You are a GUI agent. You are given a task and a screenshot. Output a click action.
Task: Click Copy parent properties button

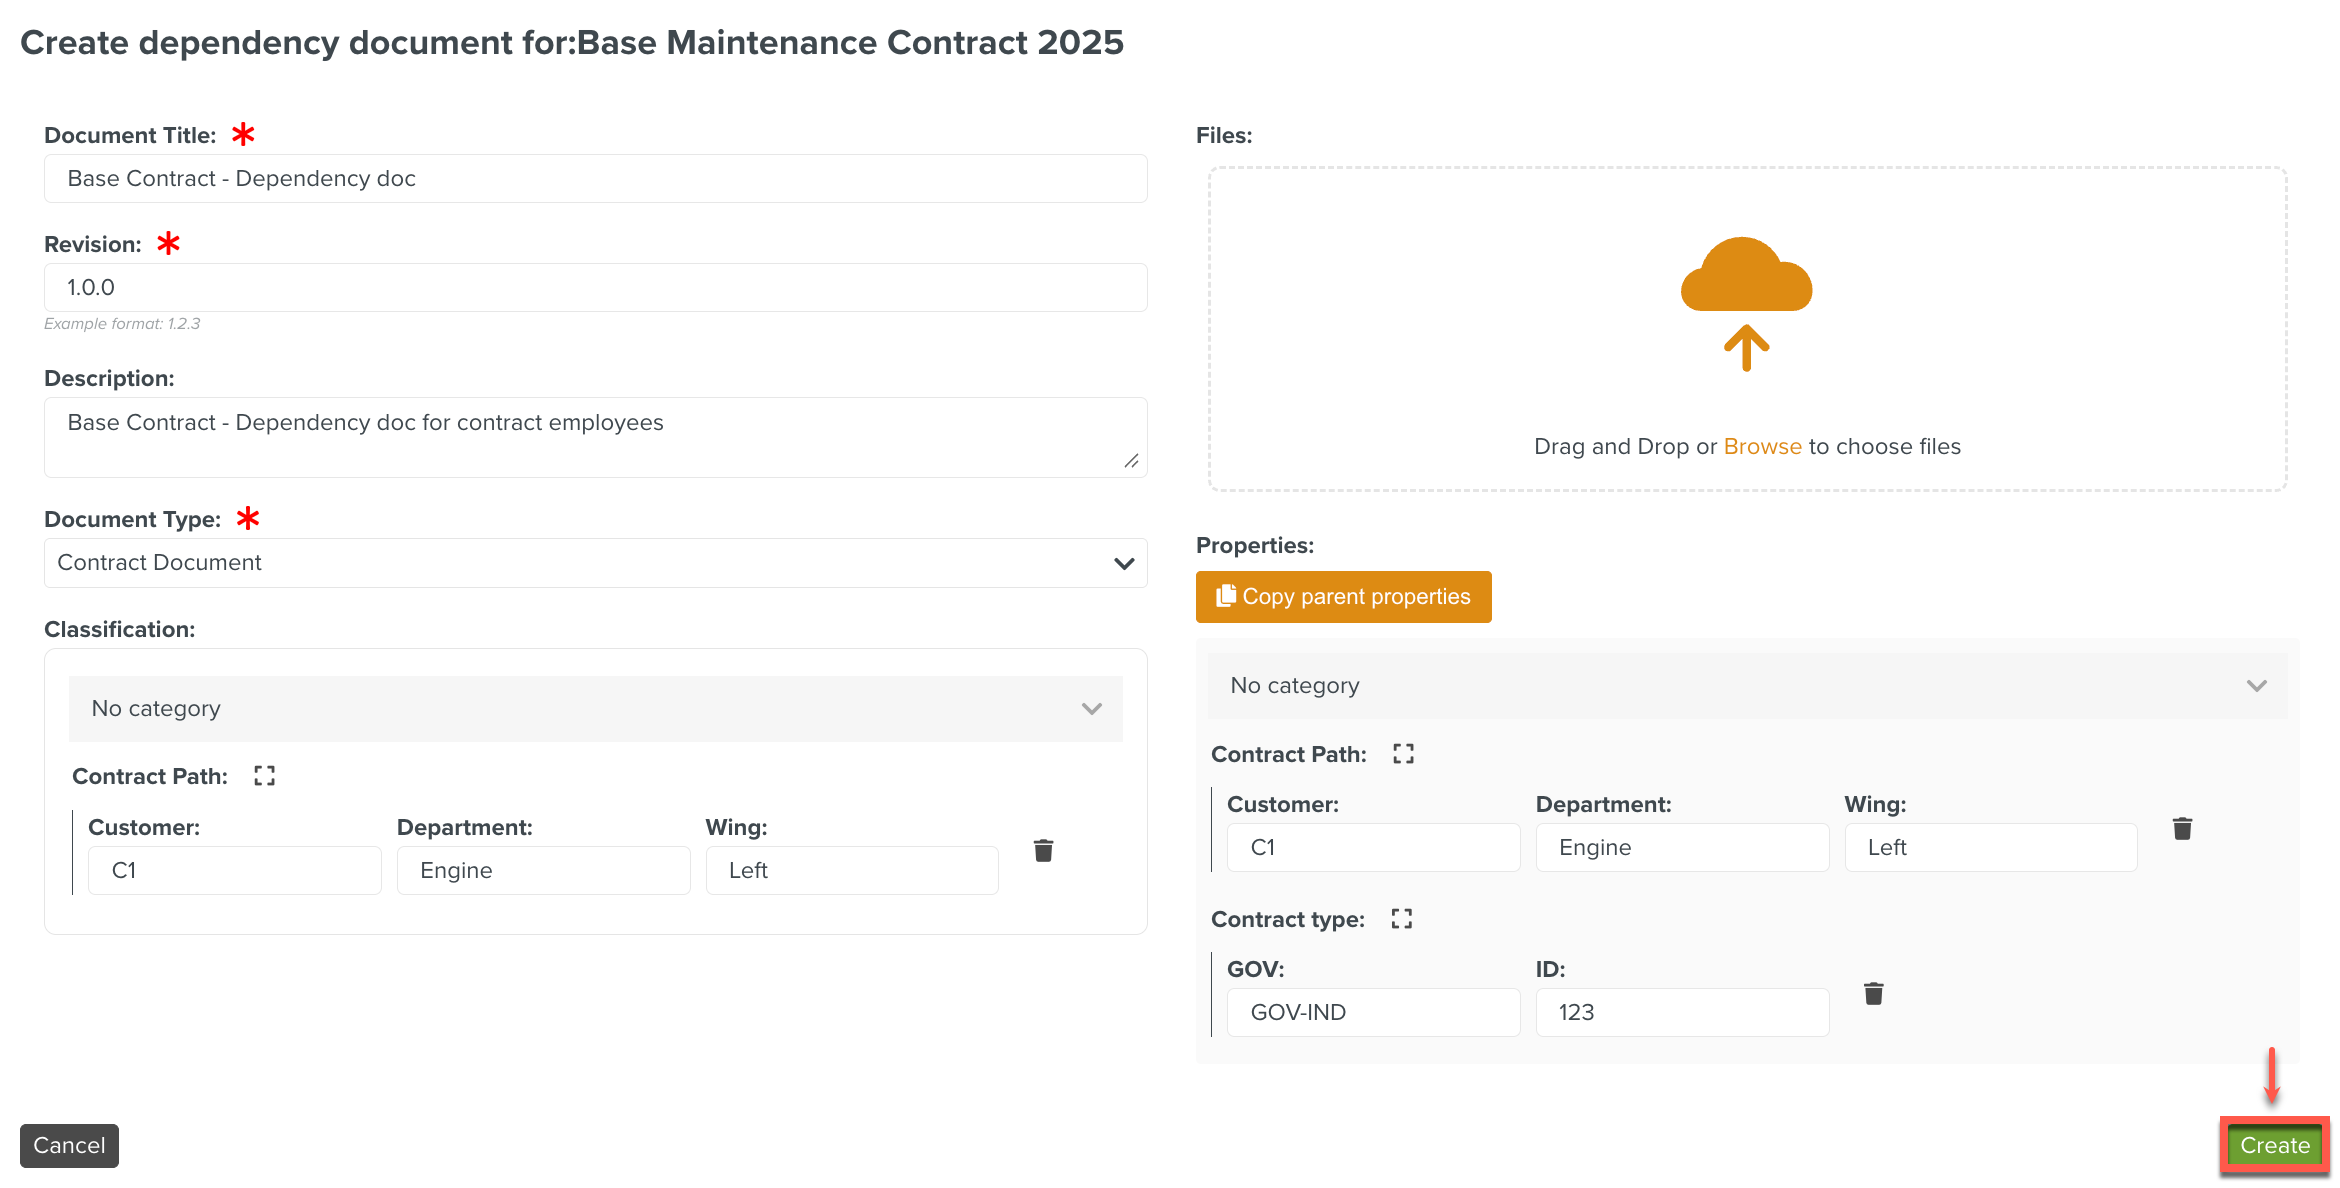click(1343, 597)
